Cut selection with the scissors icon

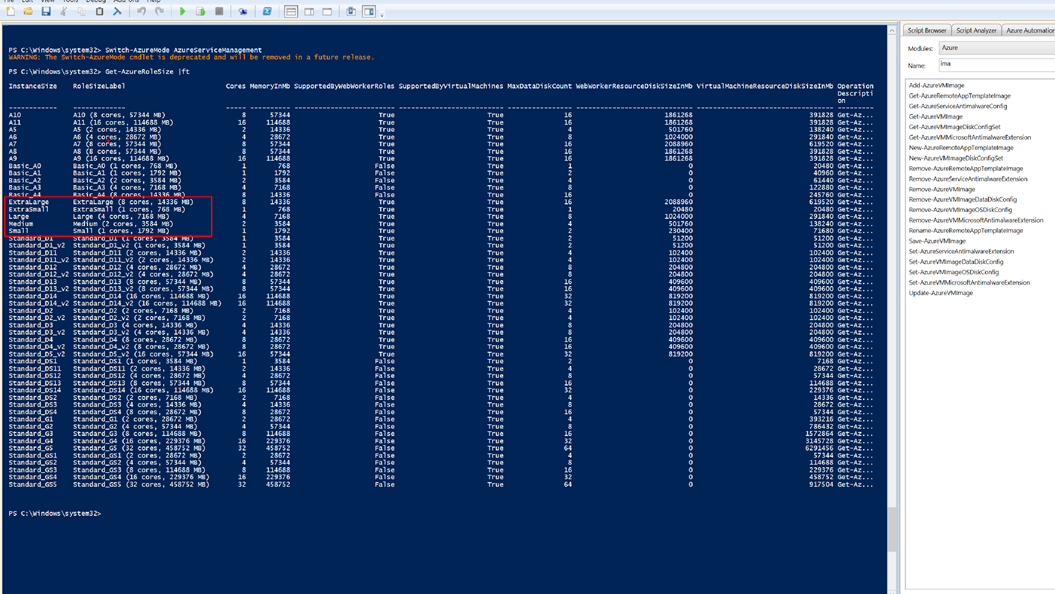pos(64,11)
